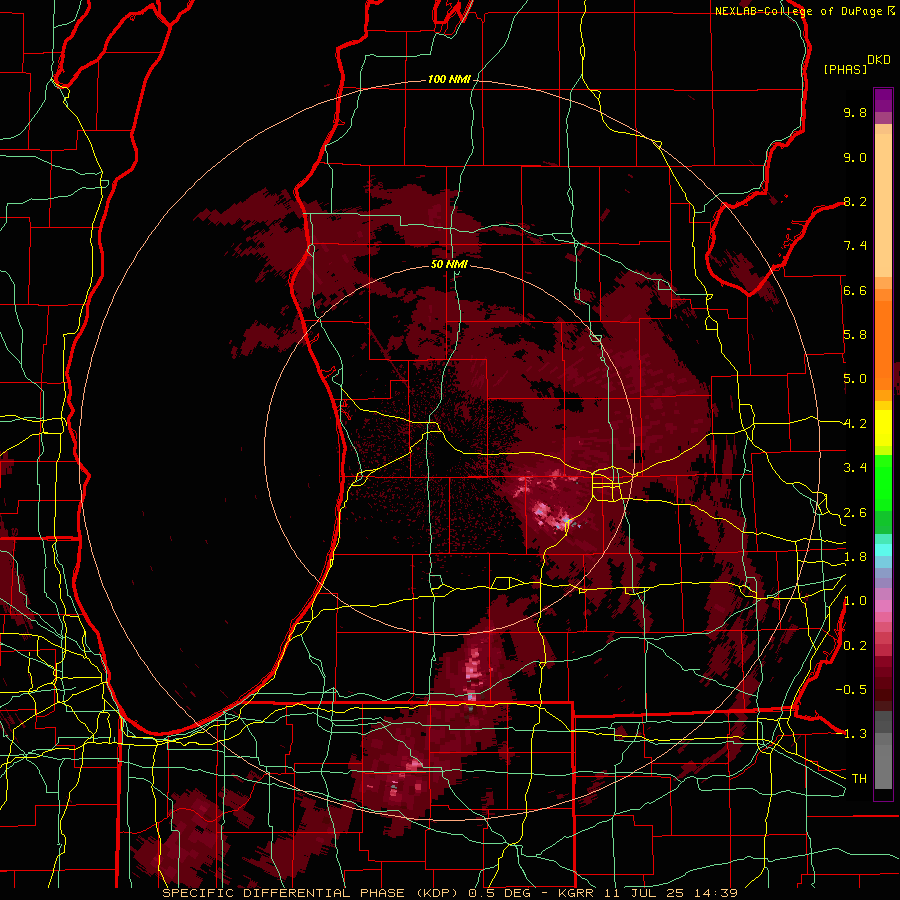Screen dimensions: 900x900
Task: Pick the gray segment at color bar bottom
Action: coord(883,752)
